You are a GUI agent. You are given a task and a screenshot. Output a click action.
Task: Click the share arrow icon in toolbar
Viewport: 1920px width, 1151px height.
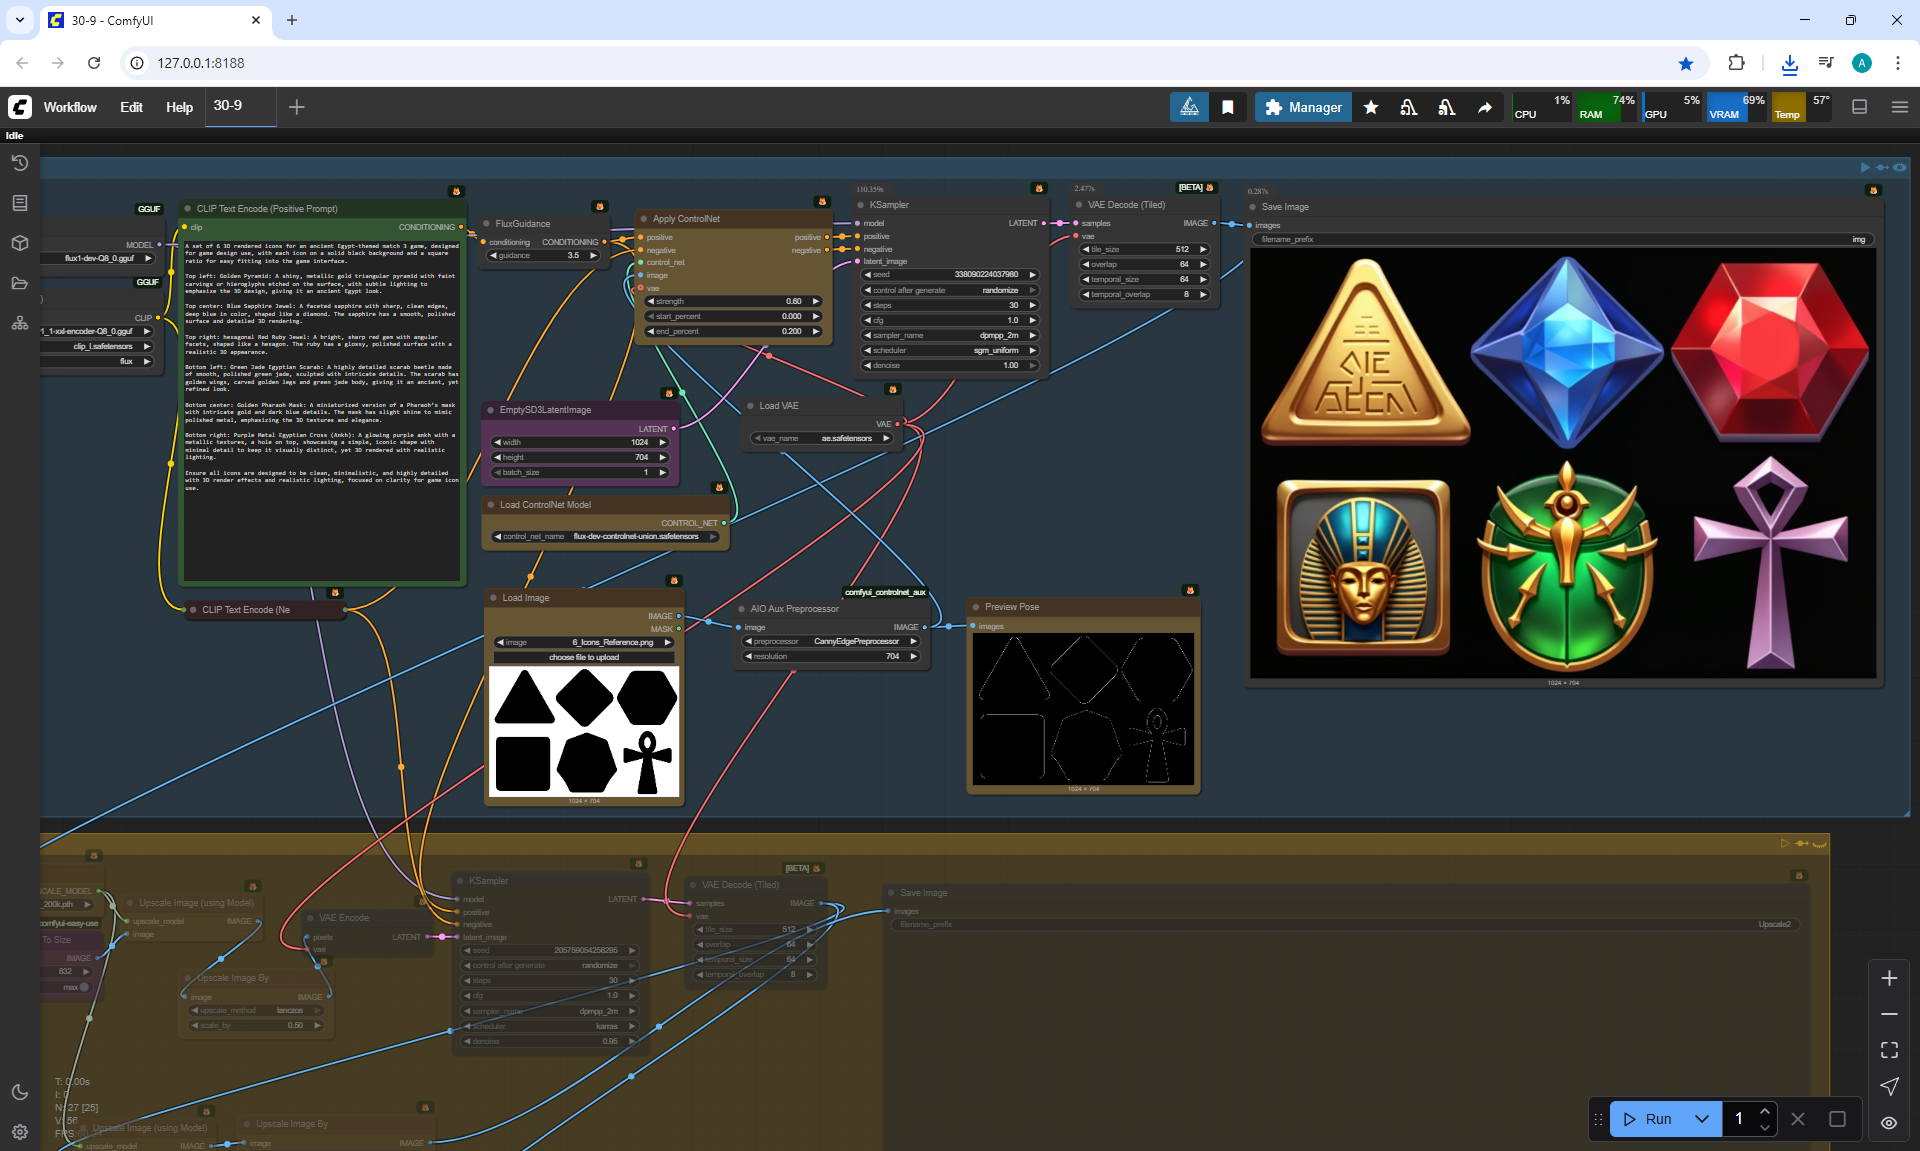(x=1485, y=107)
